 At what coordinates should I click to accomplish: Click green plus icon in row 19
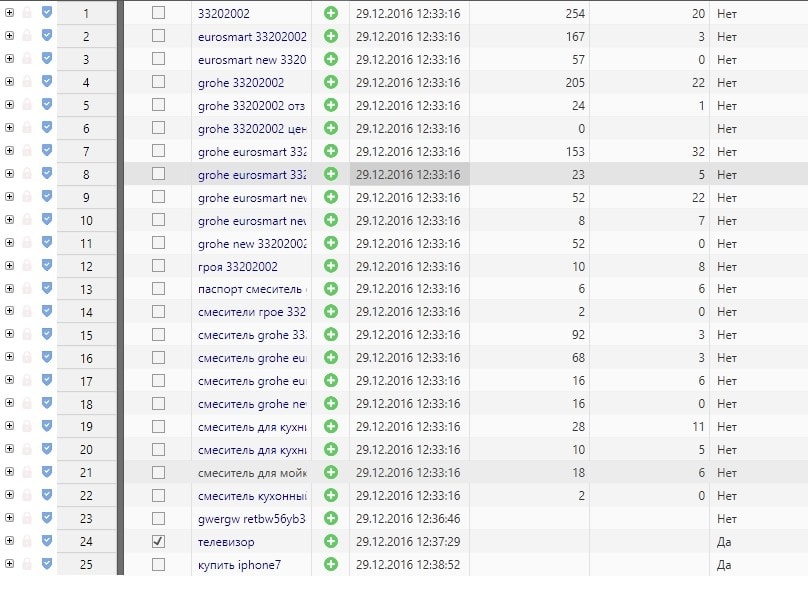coord(331,426)
